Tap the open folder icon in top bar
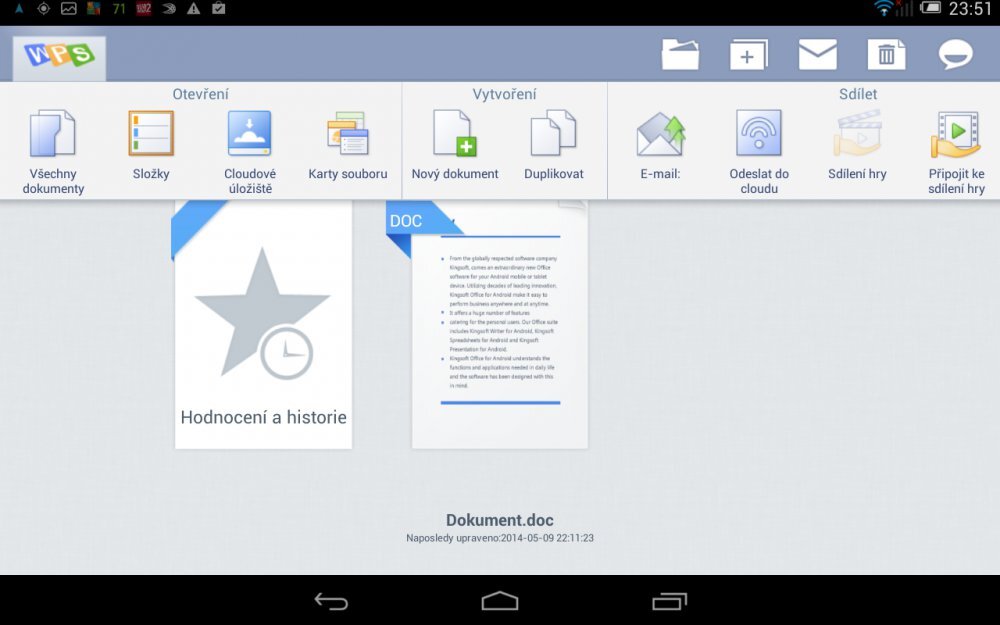 point(680,55)
